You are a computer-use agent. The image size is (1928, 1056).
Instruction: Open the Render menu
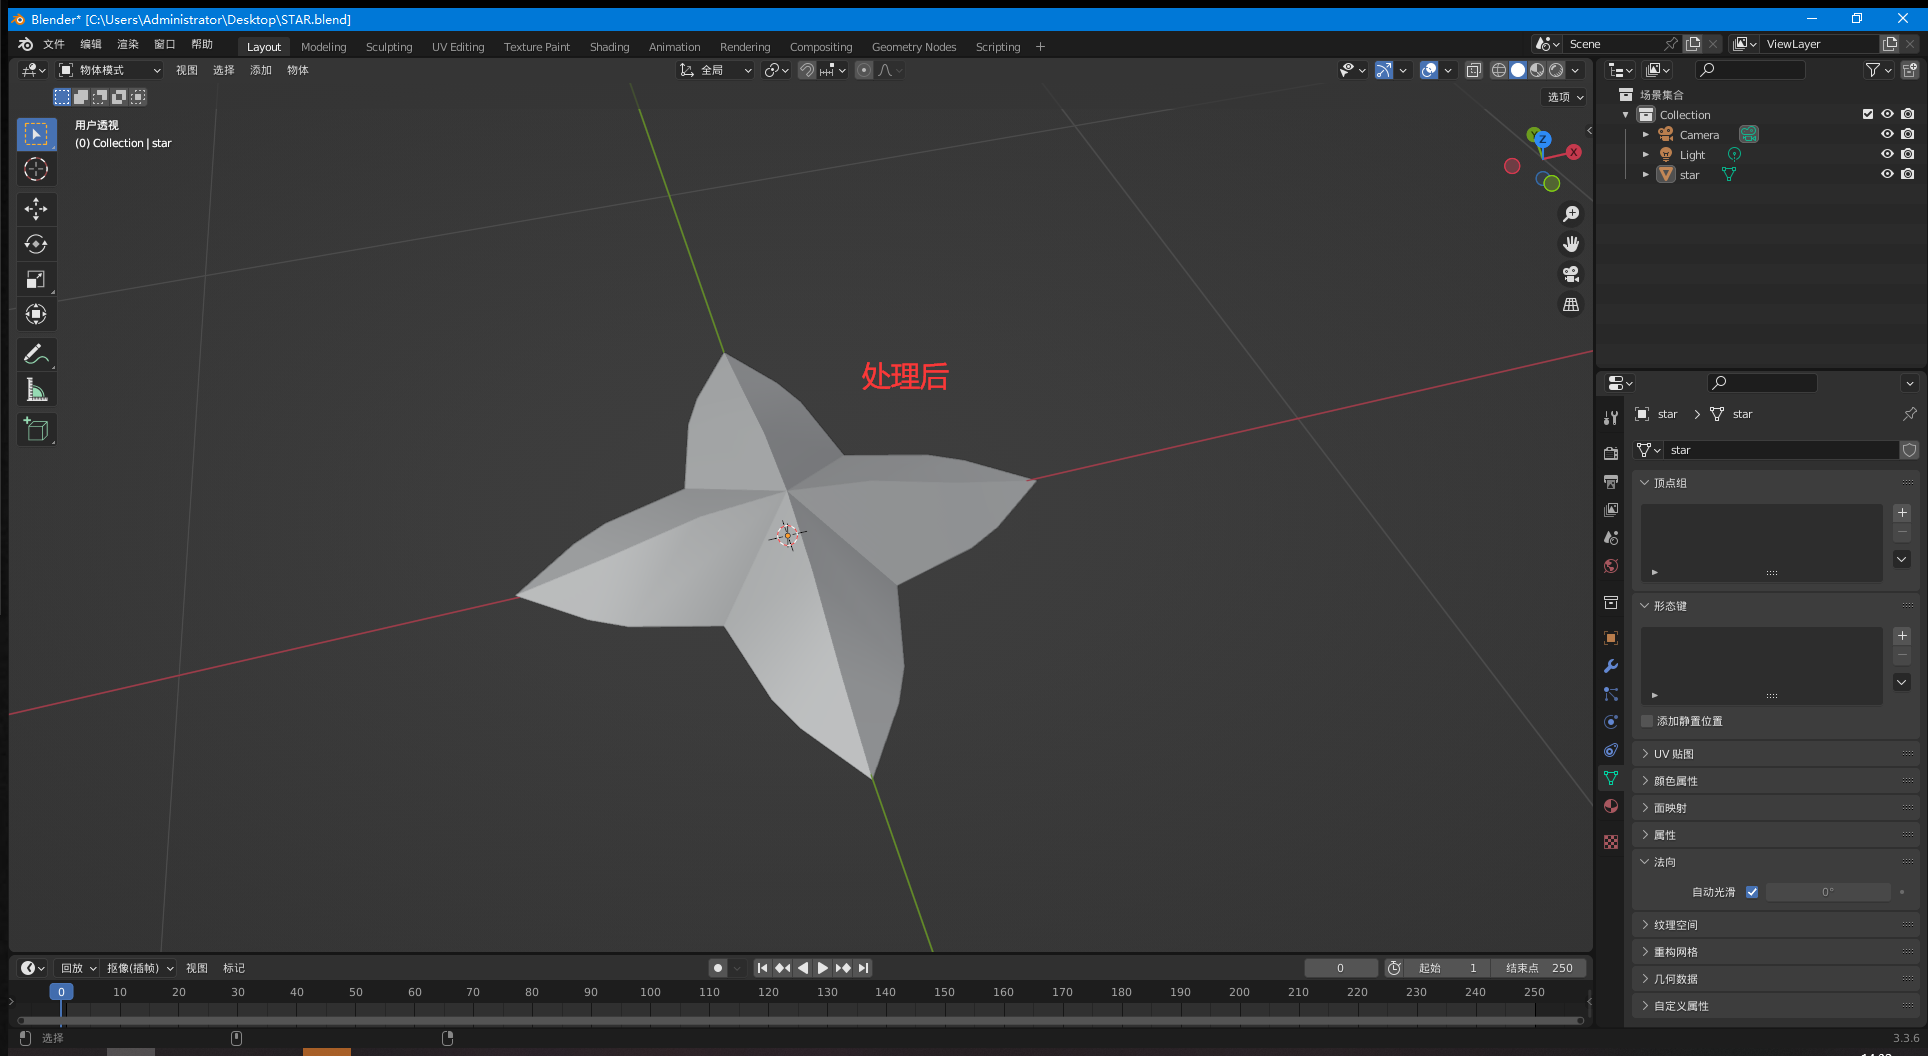point(128,44)
